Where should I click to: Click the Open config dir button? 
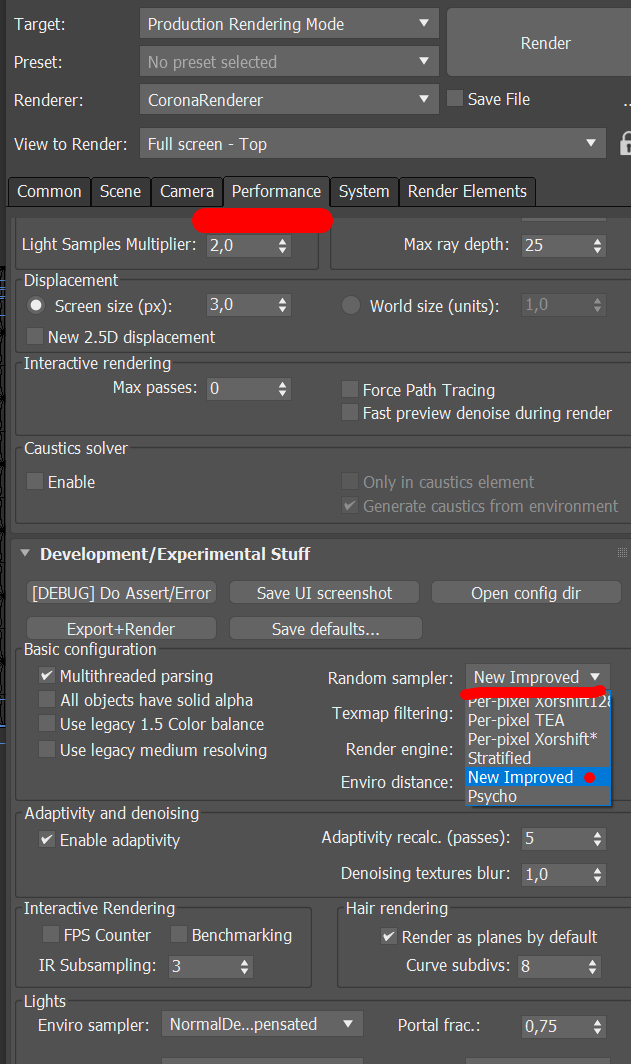click(x=526, y=592)
